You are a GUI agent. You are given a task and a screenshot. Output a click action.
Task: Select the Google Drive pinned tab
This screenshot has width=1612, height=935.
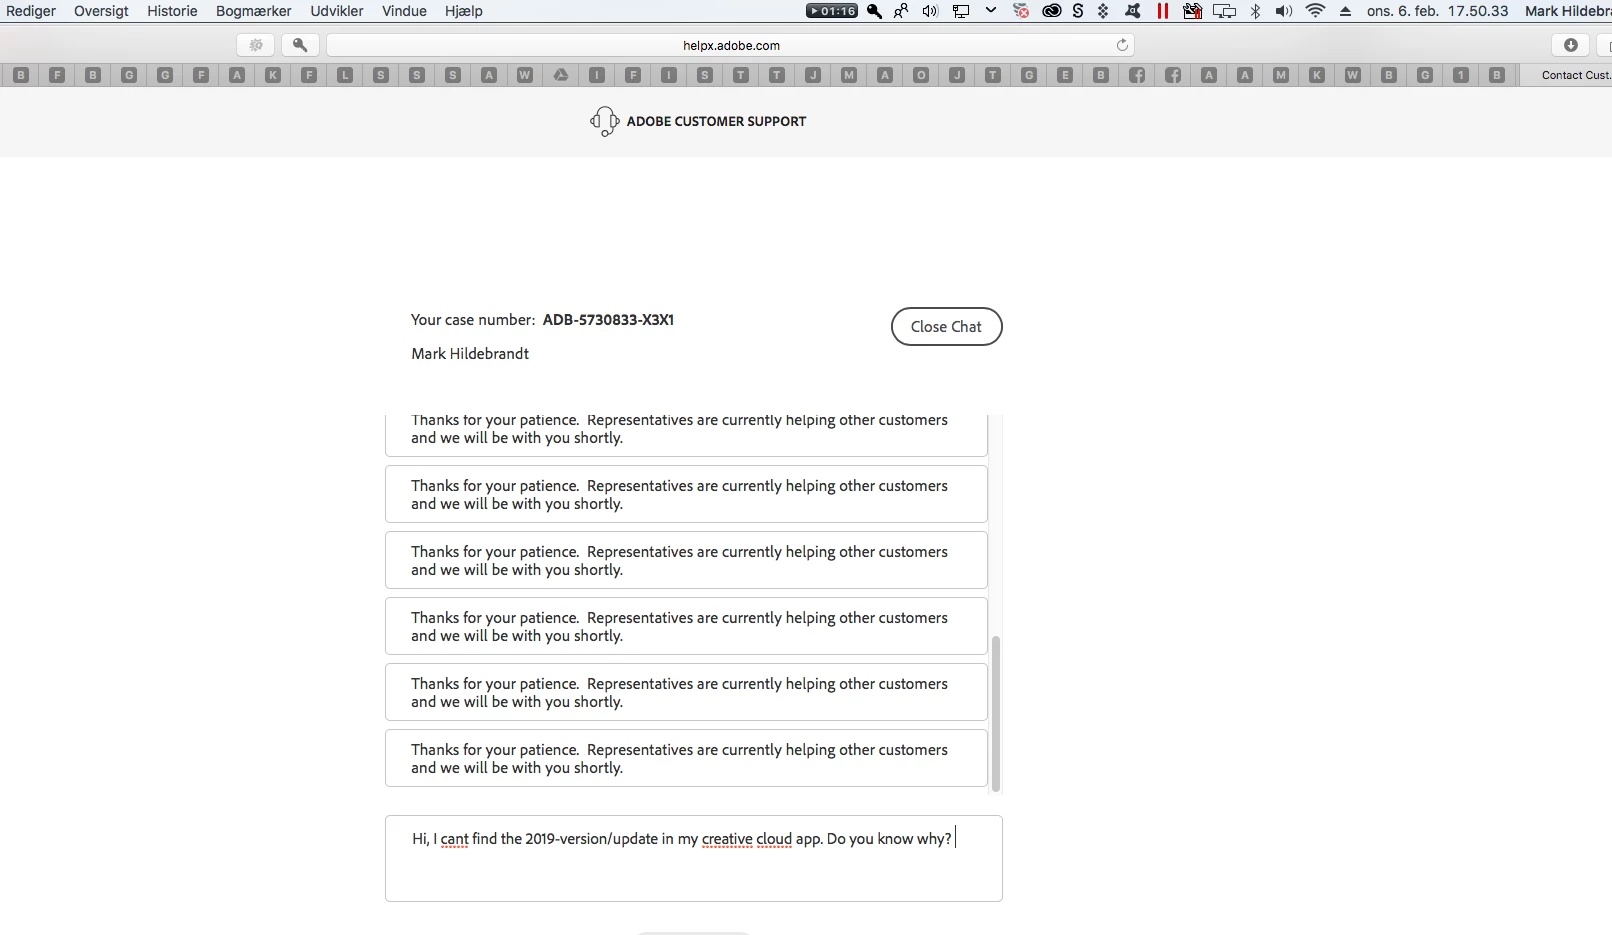pyautogui.click(x=561, y=75)
